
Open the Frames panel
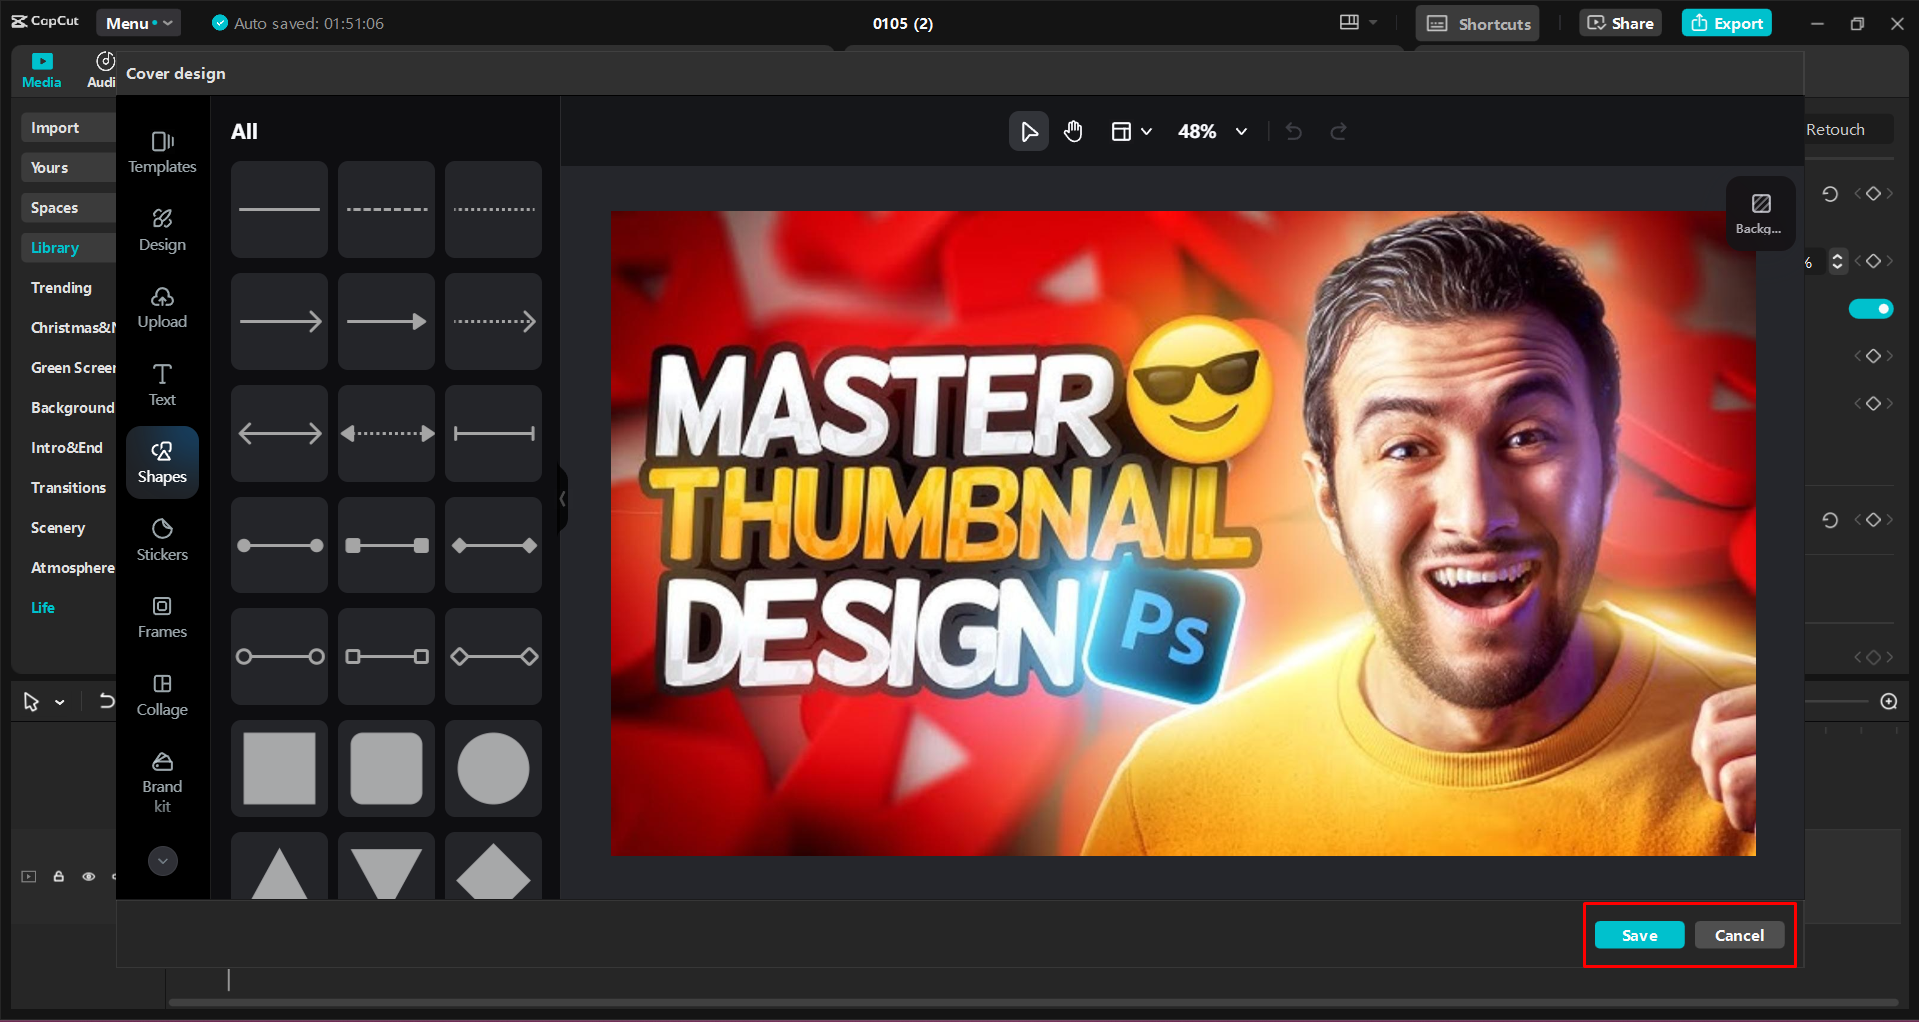click(x=162, y=617)
